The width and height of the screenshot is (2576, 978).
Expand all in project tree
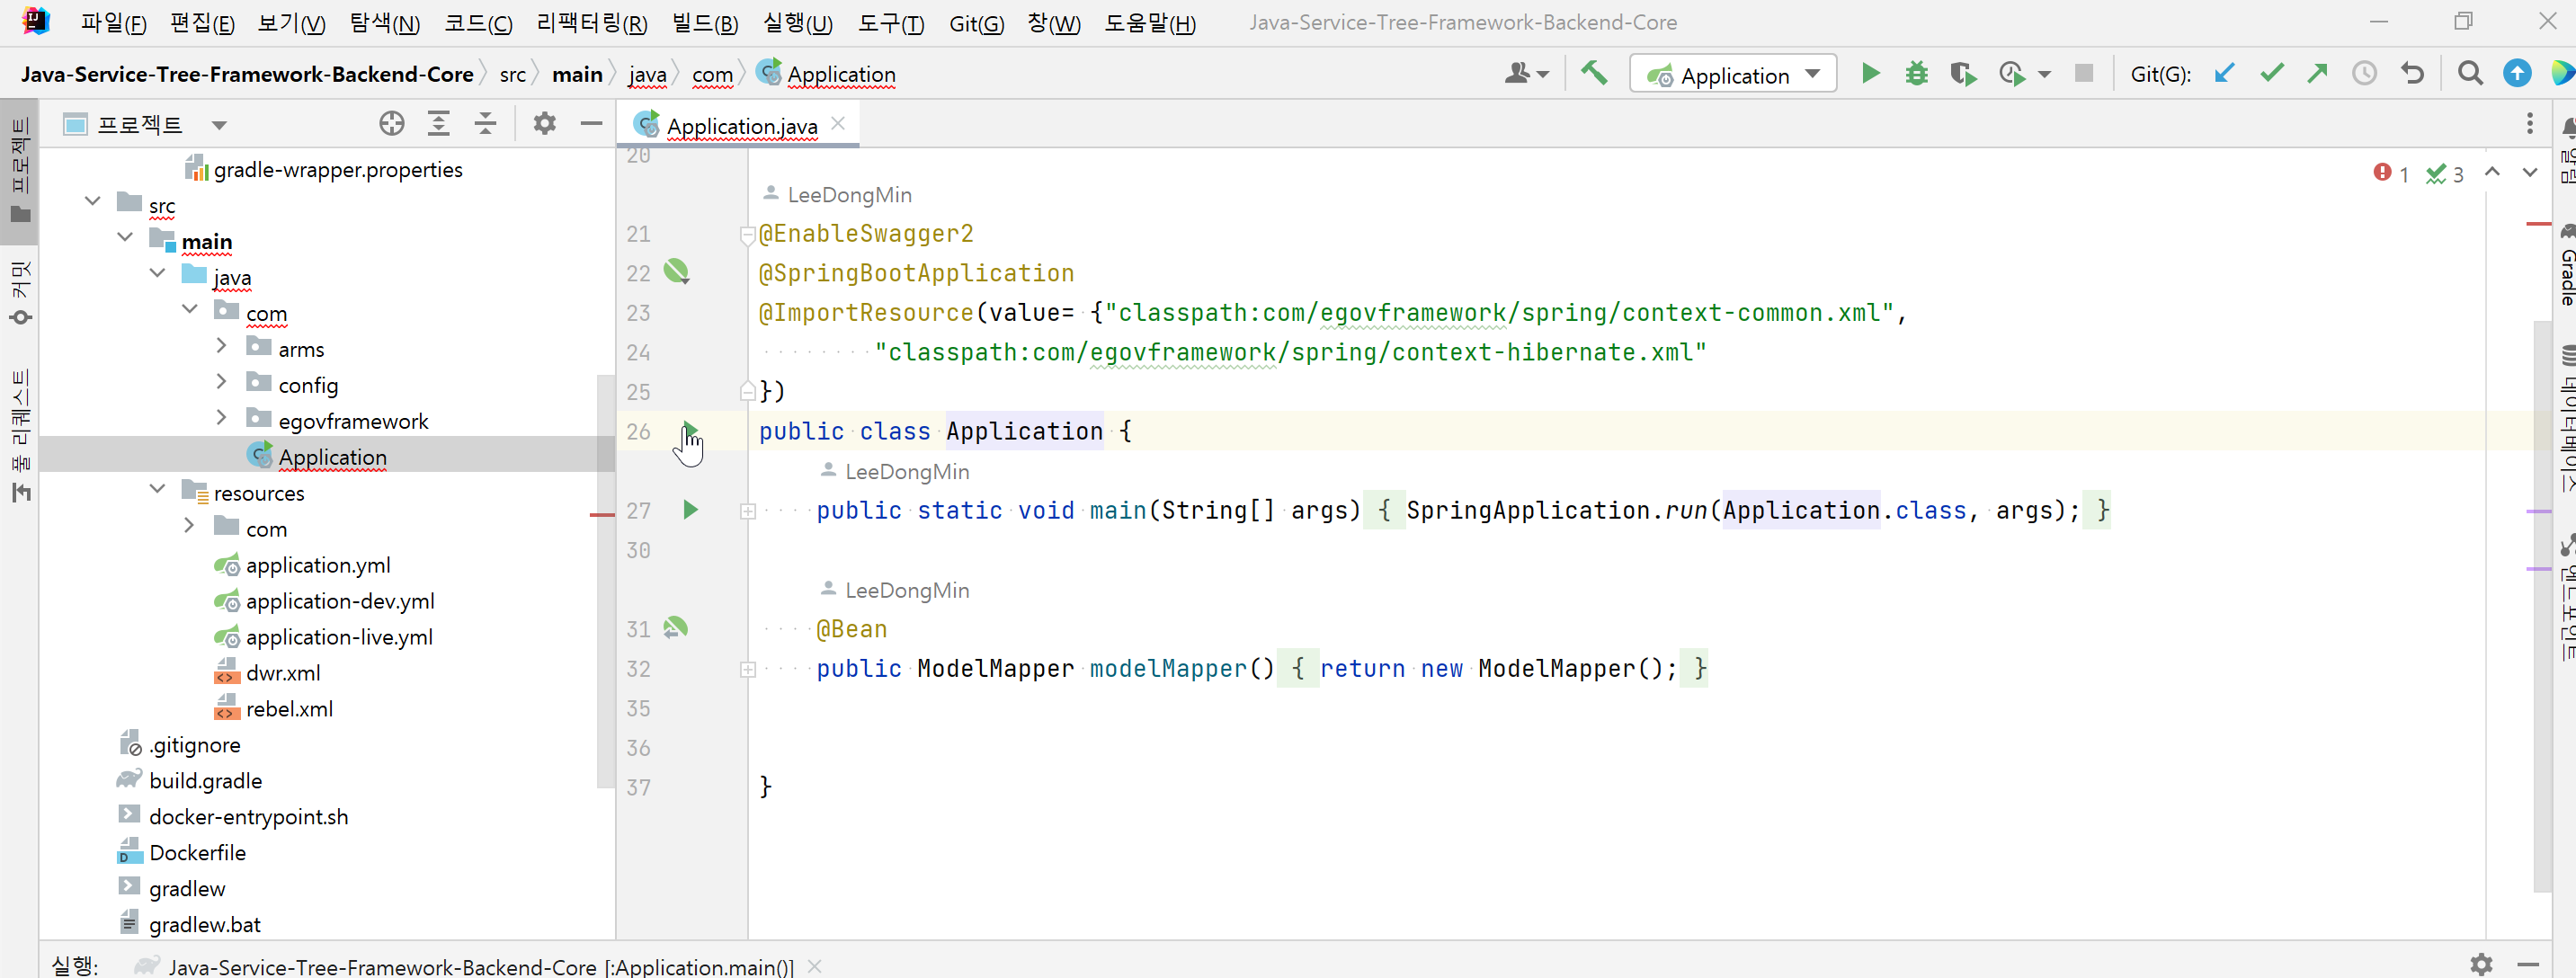438,124
